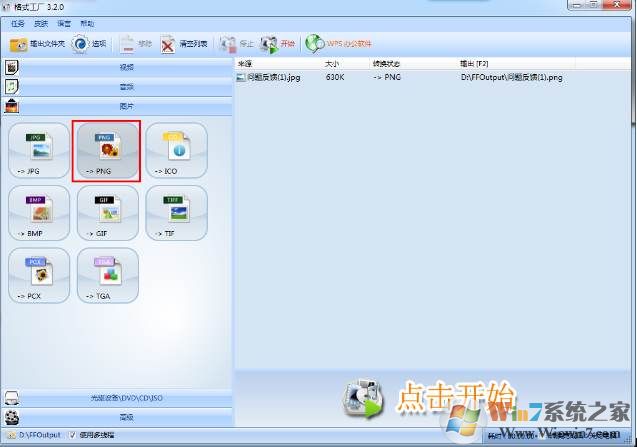Click the D:\FFOutput\问题反馈(1).png output path
Image resolution: width=637 pixels, height=447 pixels.
pos(511,77)
